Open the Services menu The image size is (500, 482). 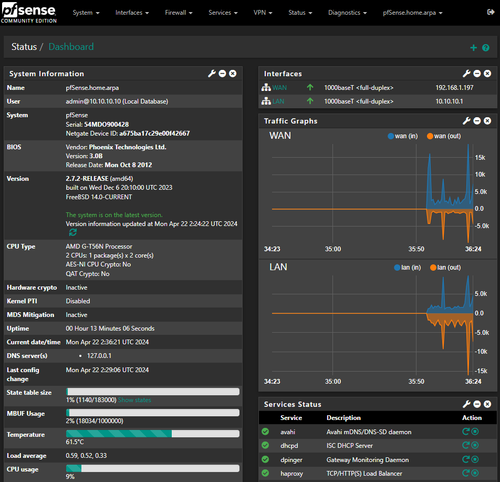[x=223, y=13]
